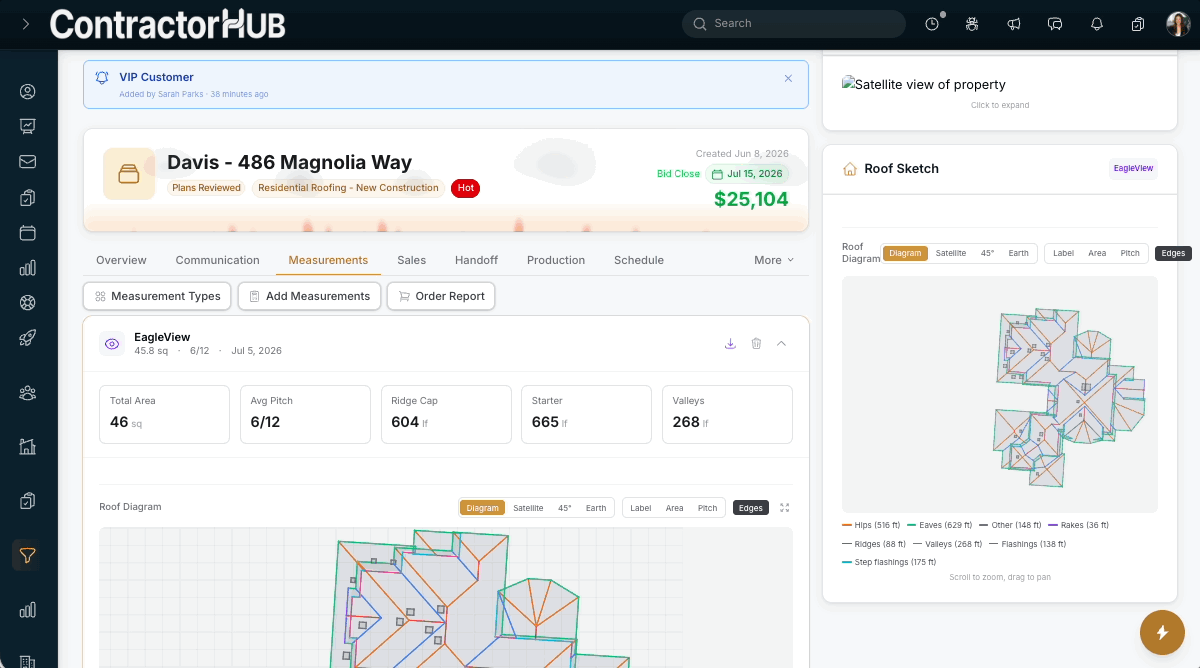
Task: Click the Measurement Types button
Action: tap(157, 296)
